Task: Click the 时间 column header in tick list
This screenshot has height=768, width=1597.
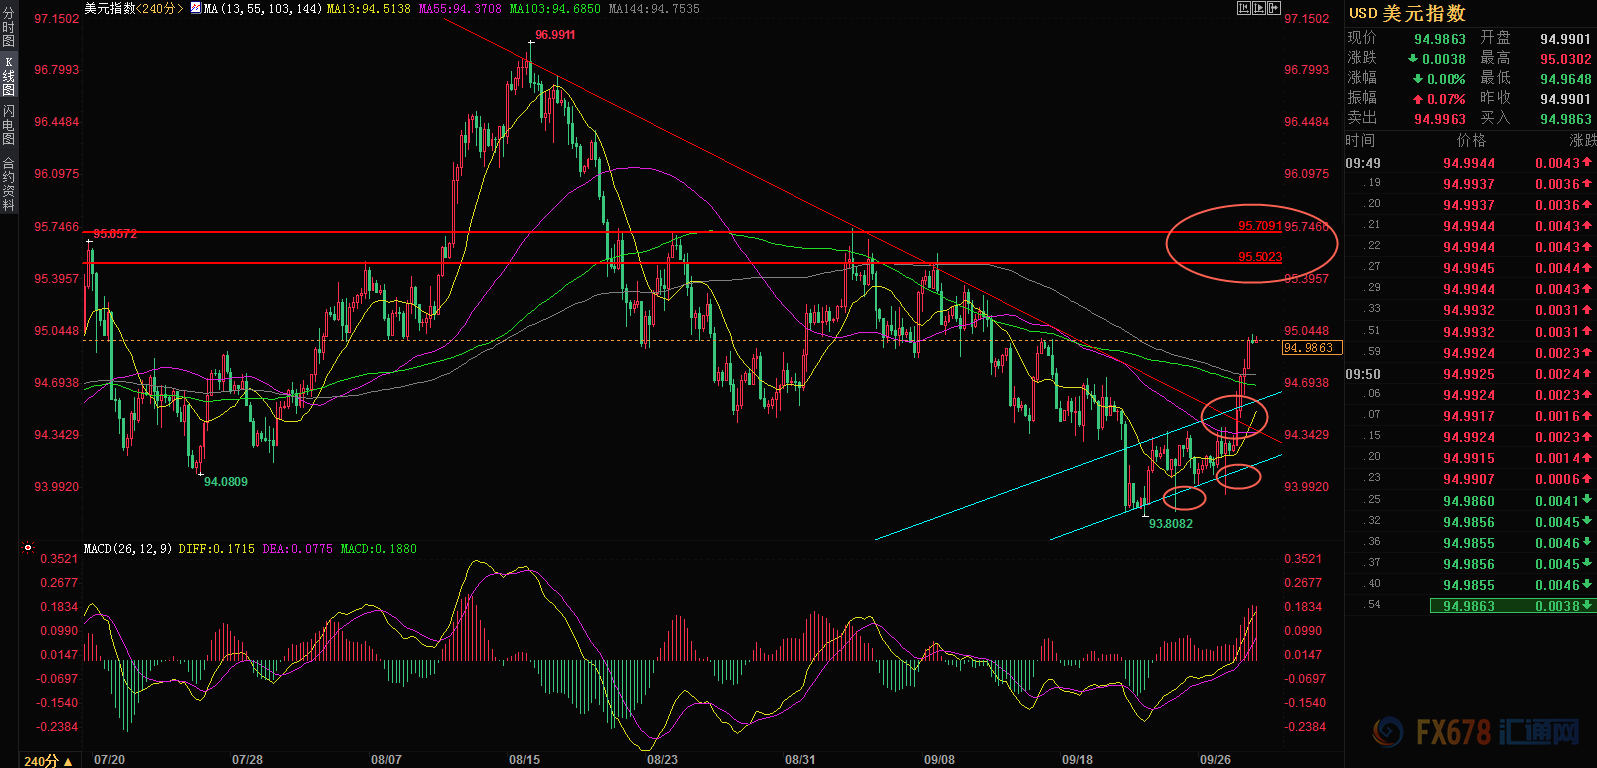Action: [x=1360, y=141]
